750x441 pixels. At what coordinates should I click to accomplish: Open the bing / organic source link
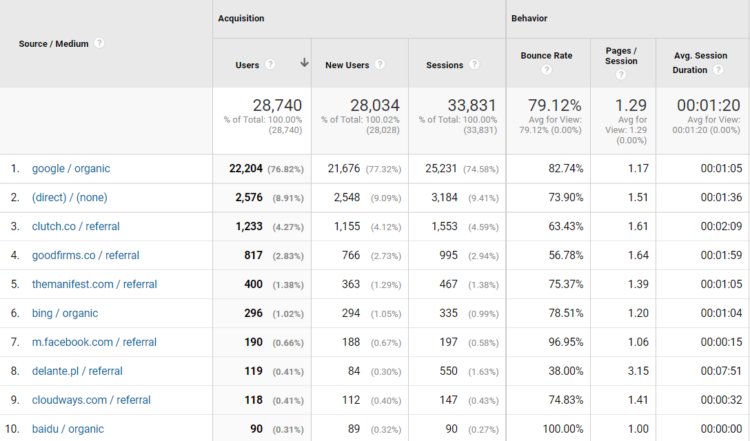(65, 313)
